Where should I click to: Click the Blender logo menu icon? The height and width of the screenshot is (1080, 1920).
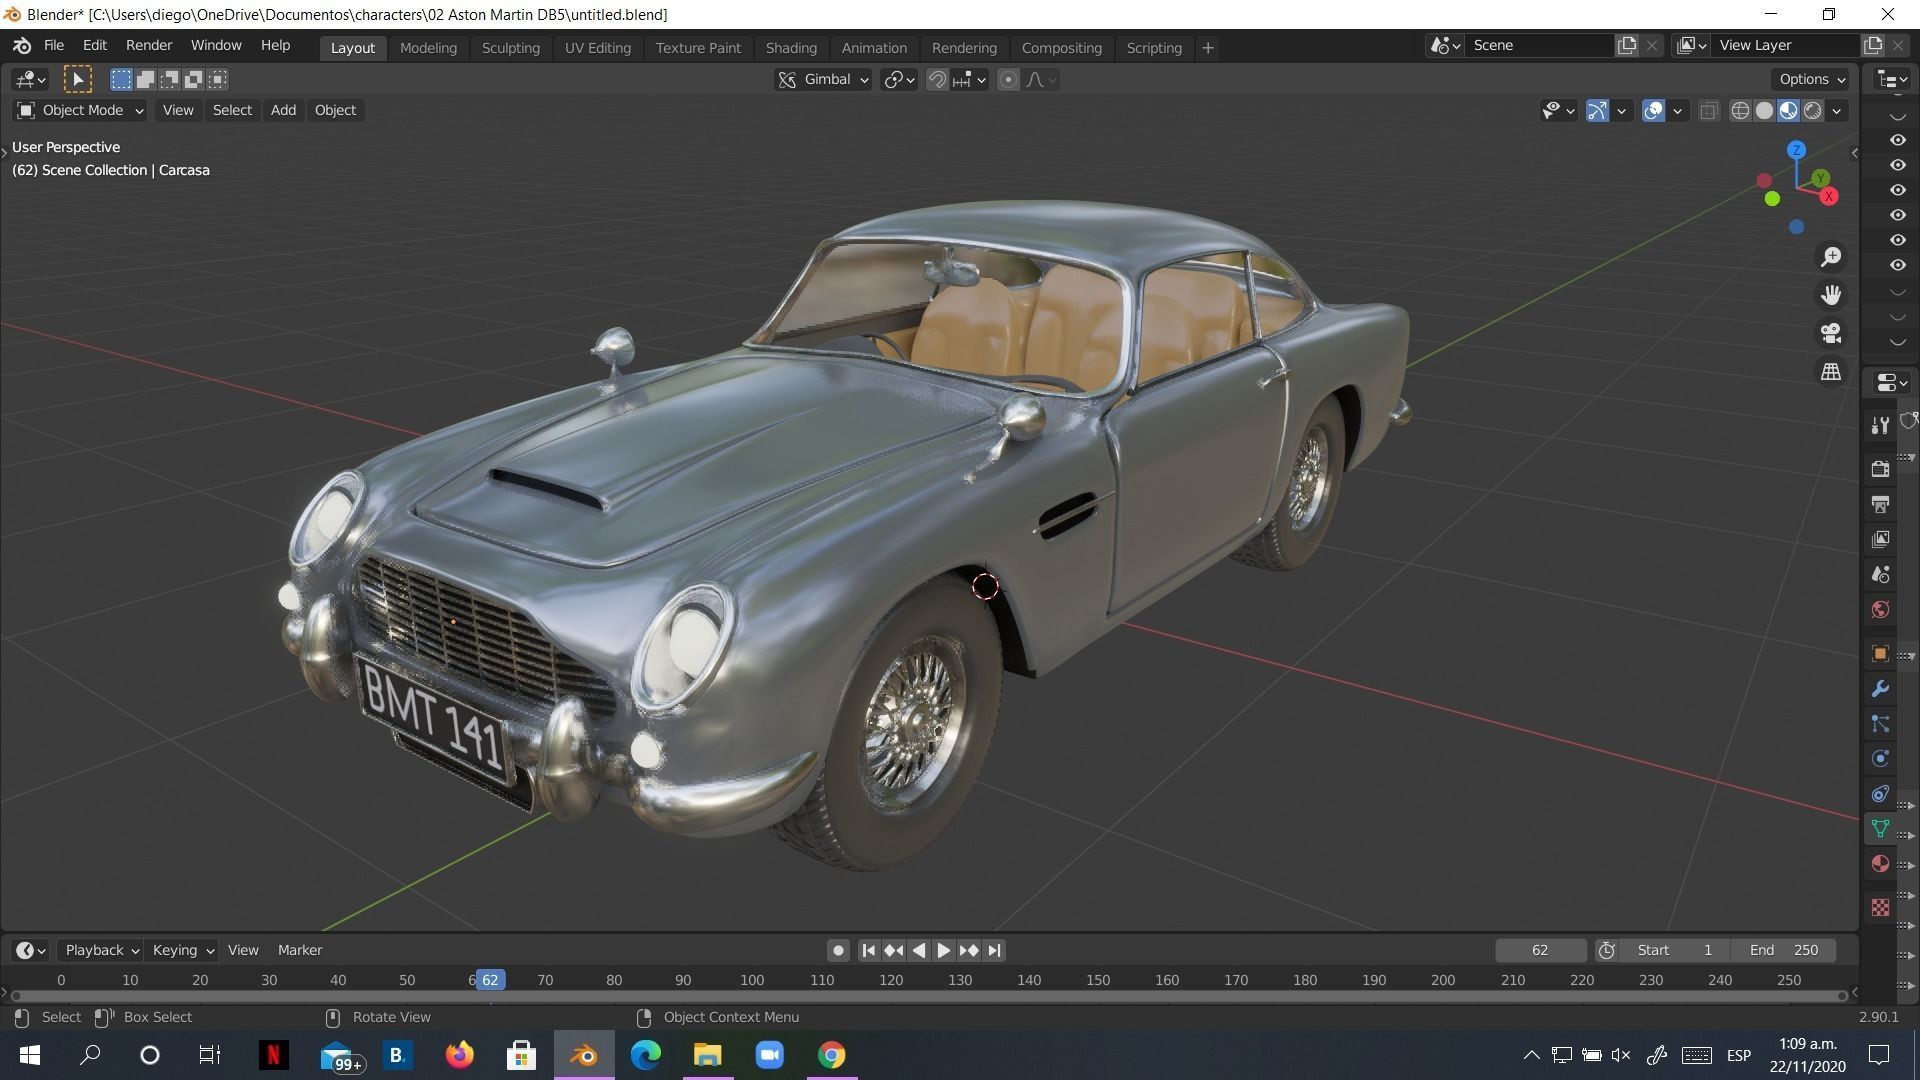tap(22, 46)
